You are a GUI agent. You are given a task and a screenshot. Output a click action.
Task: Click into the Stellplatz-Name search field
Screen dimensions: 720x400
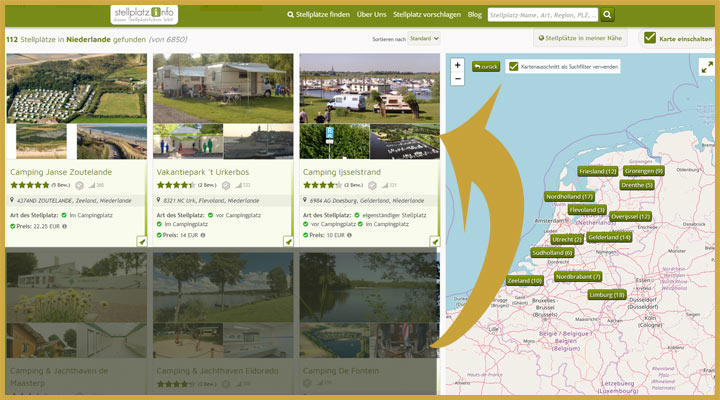click(x=543, y=15)
